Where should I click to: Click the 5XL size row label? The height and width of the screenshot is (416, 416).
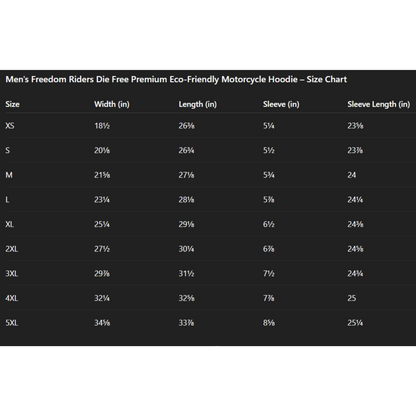[x=12, y=323]
